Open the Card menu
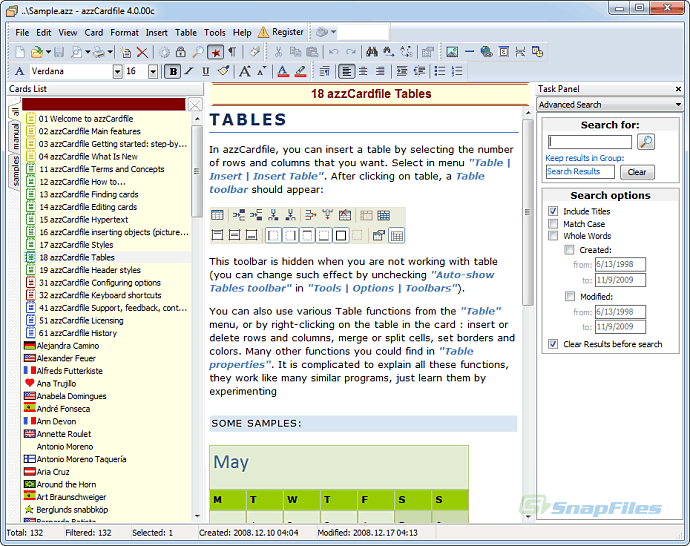This screenshot has height=546, width=690. click(x=94, y=33)
